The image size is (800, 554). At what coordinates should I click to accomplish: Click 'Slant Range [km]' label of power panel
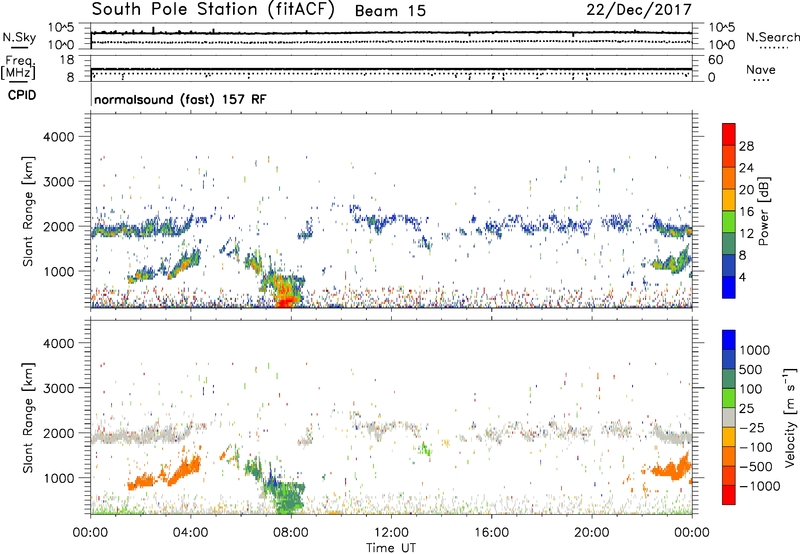[28, 211]
